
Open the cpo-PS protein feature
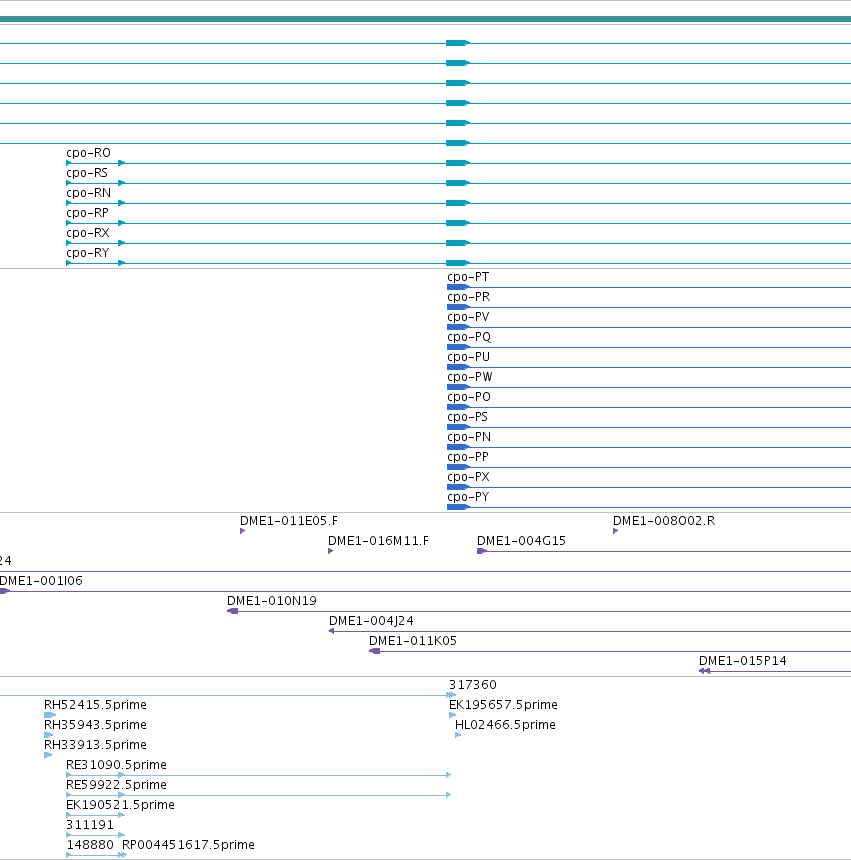point(467,417)
